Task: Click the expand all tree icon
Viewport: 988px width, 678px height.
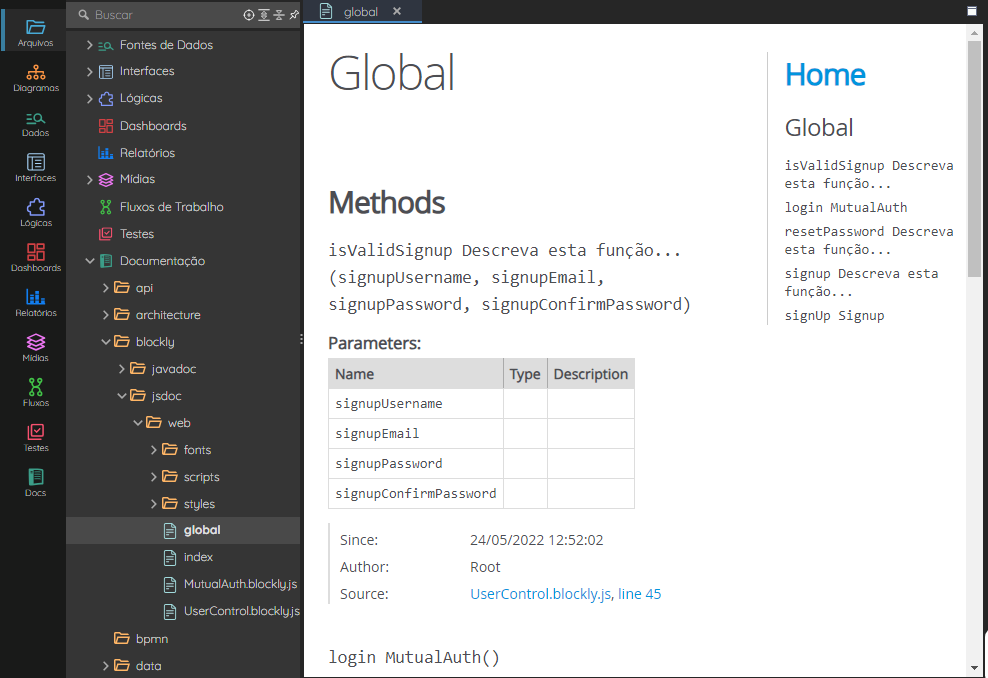Action: 264,15
